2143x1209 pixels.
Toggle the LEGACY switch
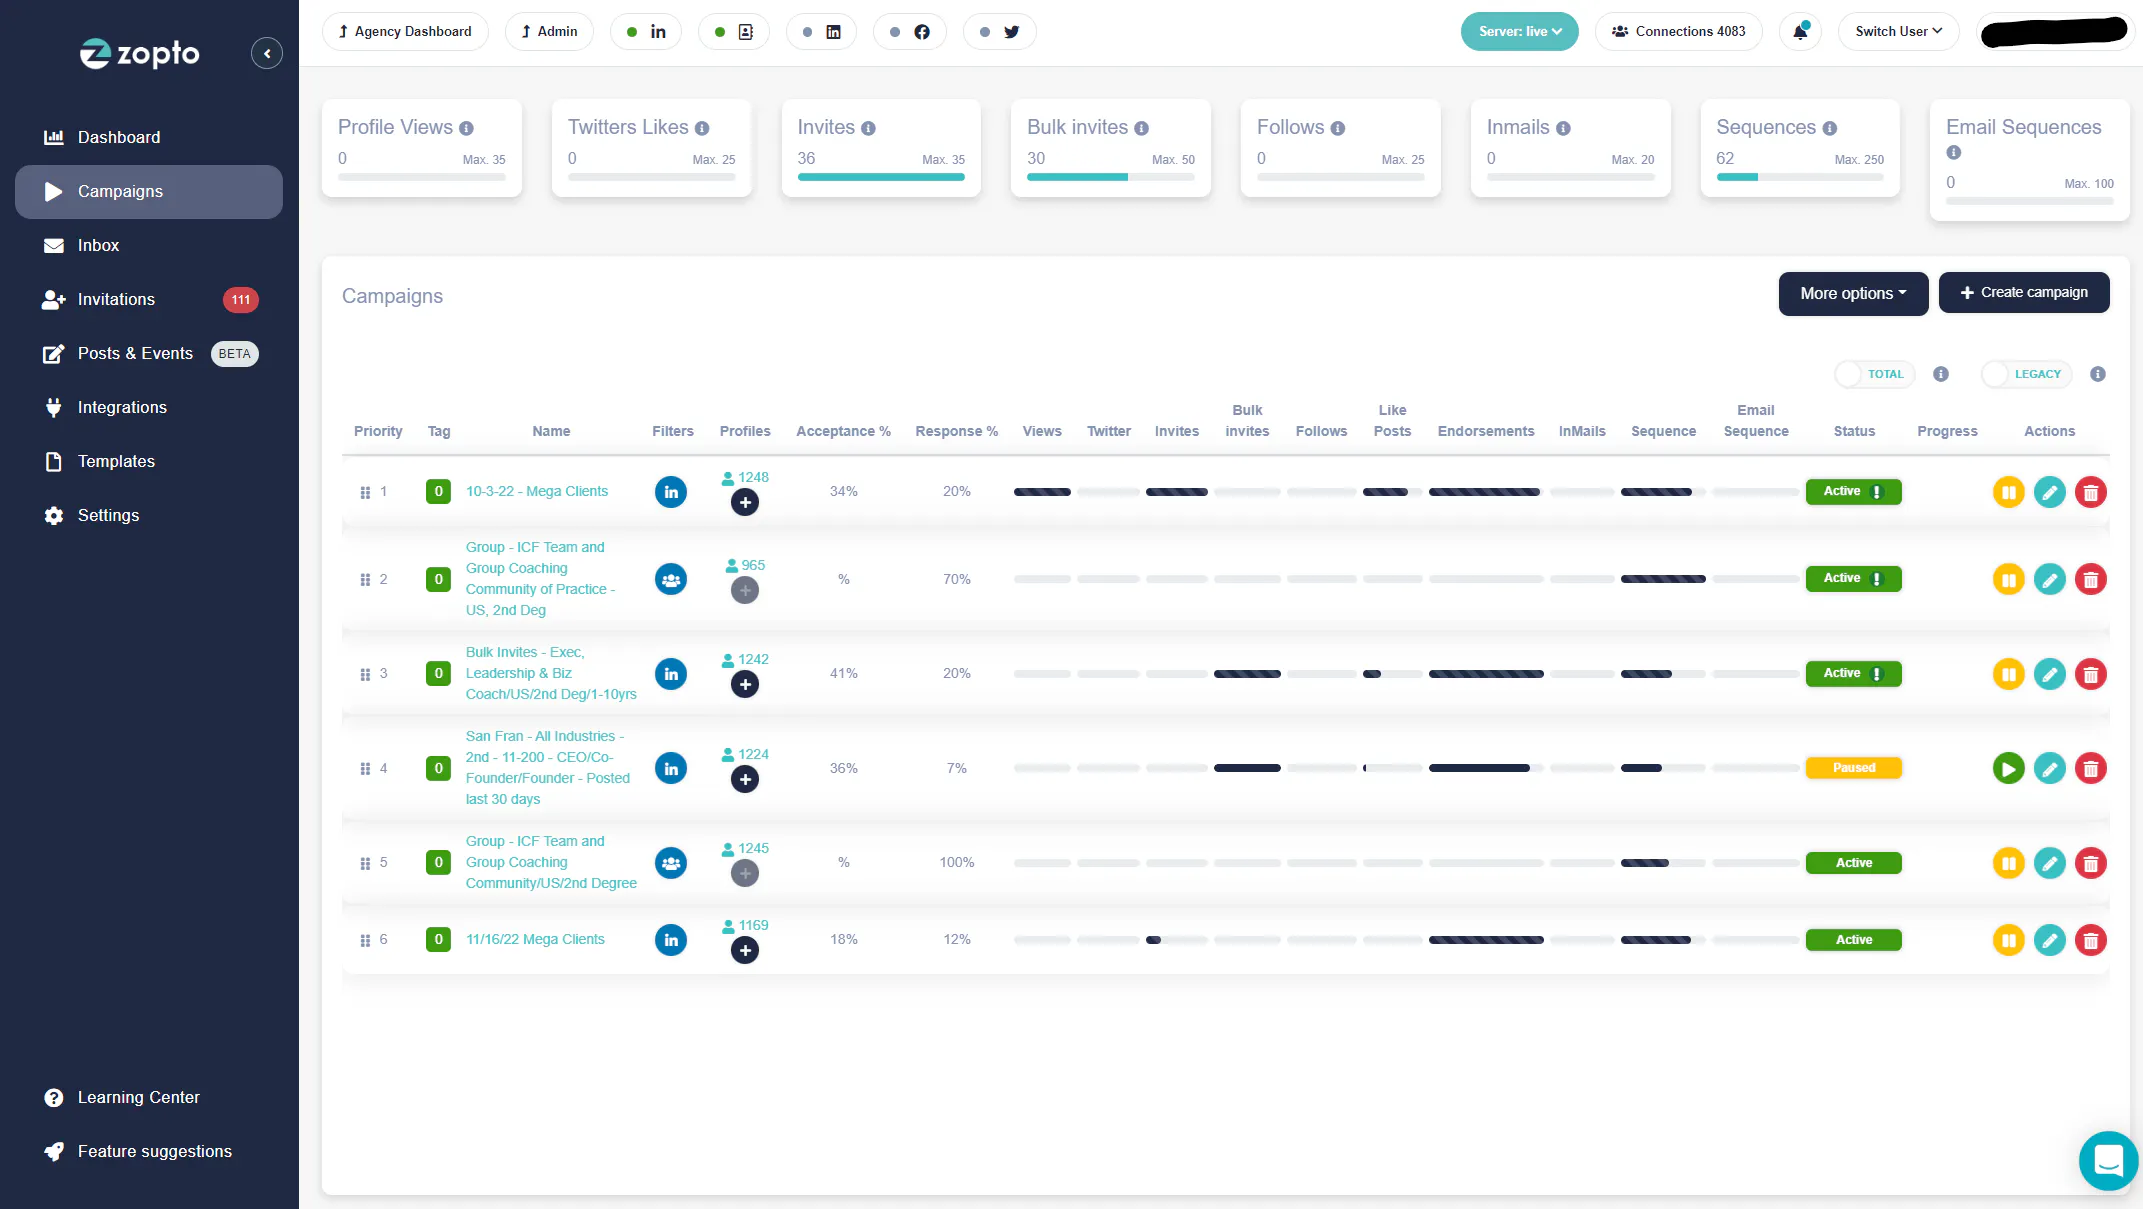click(2026, 374)
